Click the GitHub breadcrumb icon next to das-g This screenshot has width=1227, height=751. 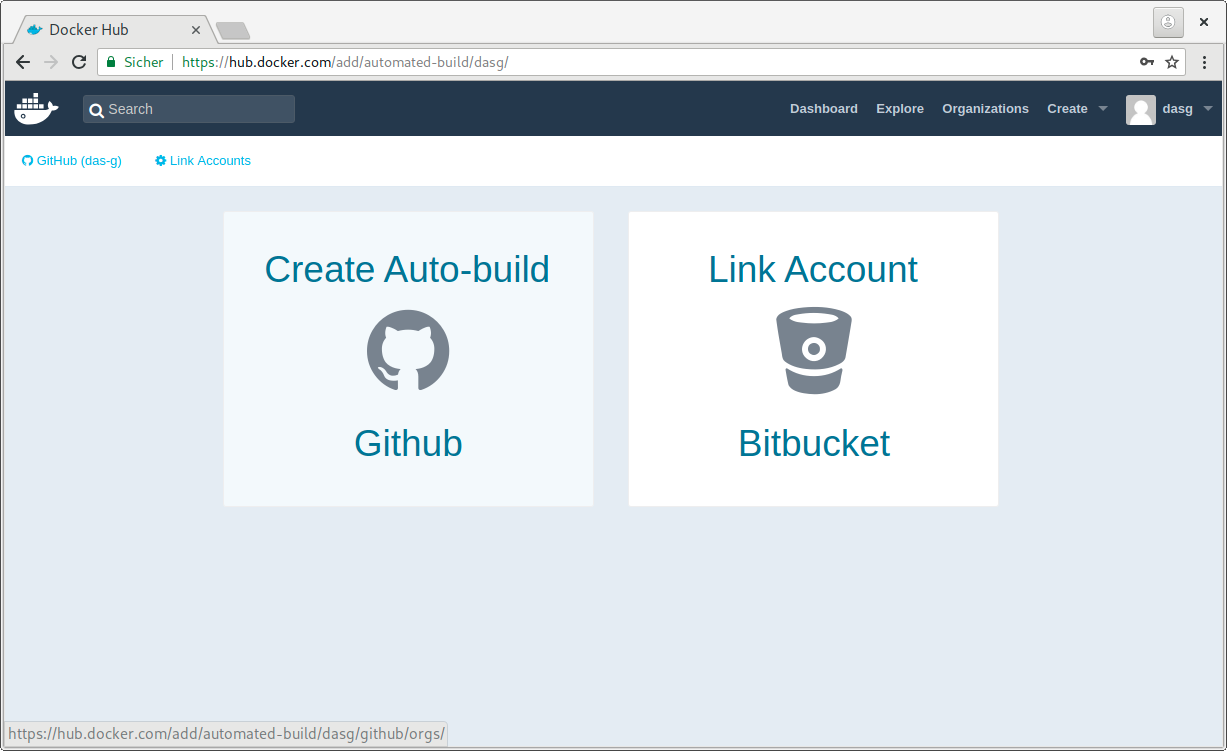pyautogui.click(x=27, y=160)
